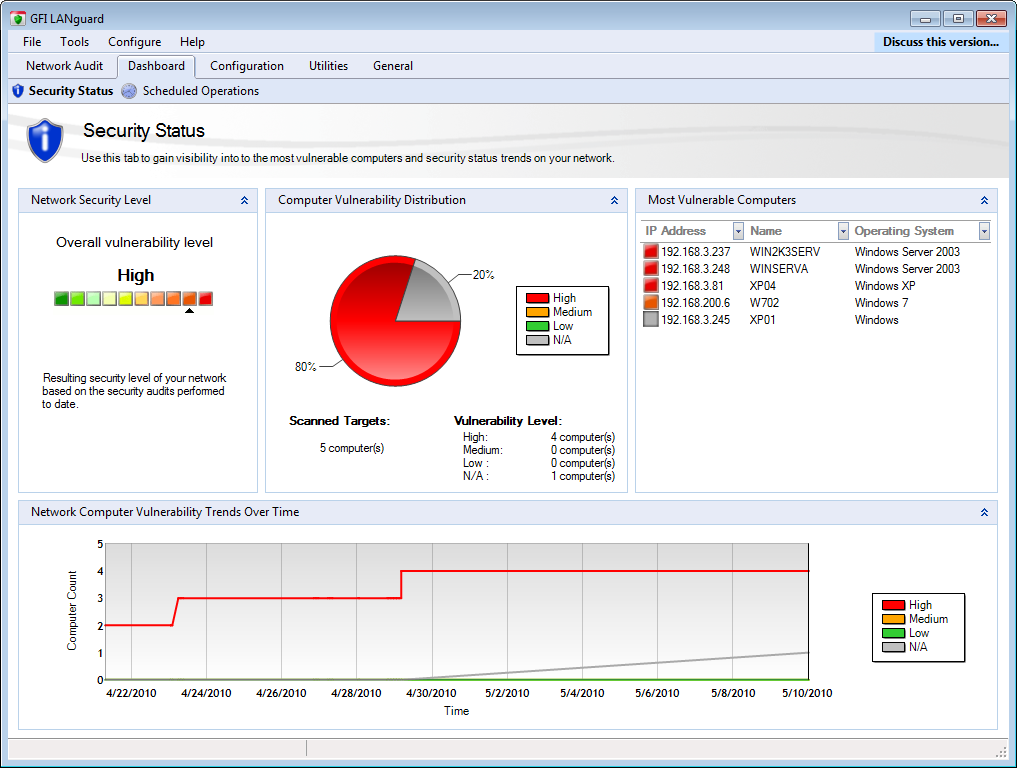Open the Help menu
Image resolution: width=1017 pixels, height=768 pixels.
pyautogui.click(x=192, y=42)
